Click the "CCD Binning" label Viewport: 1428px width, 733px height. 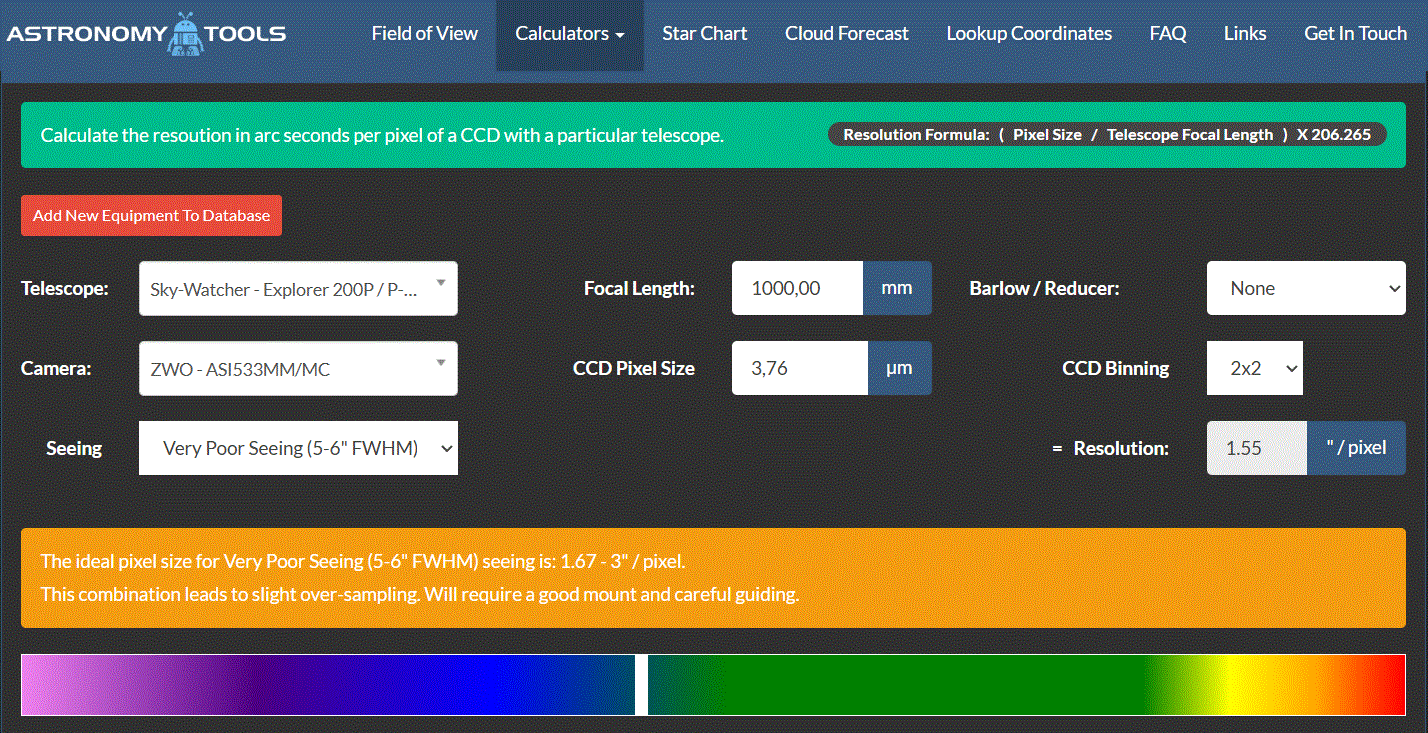click(x=1115, y=368)
